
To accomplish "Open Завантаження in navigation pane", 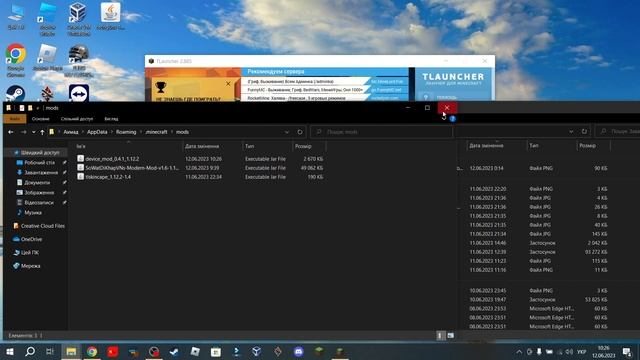I will click(x=40, y=172).
